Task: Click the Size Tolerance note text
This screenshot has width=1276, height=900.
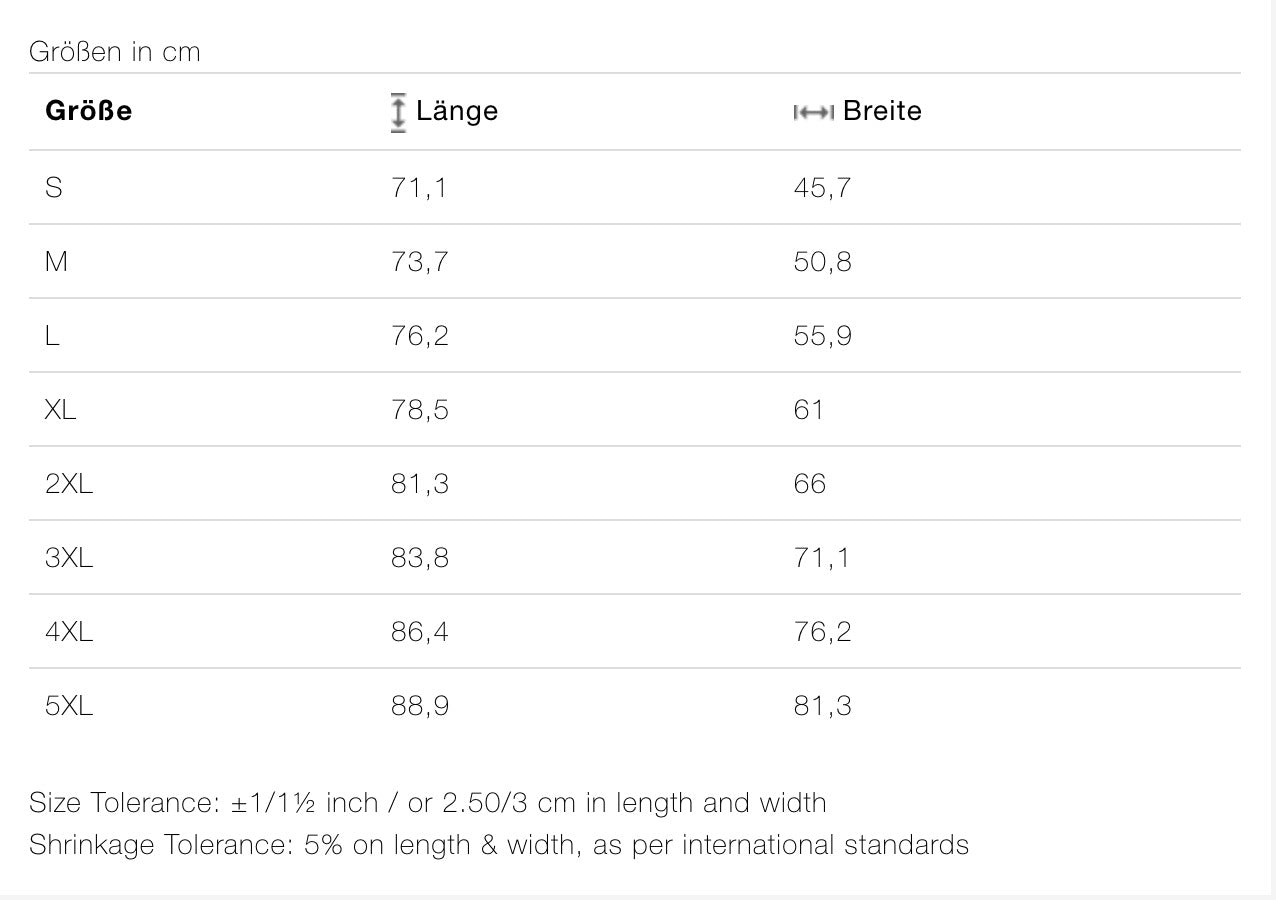Action: [427, 802]
